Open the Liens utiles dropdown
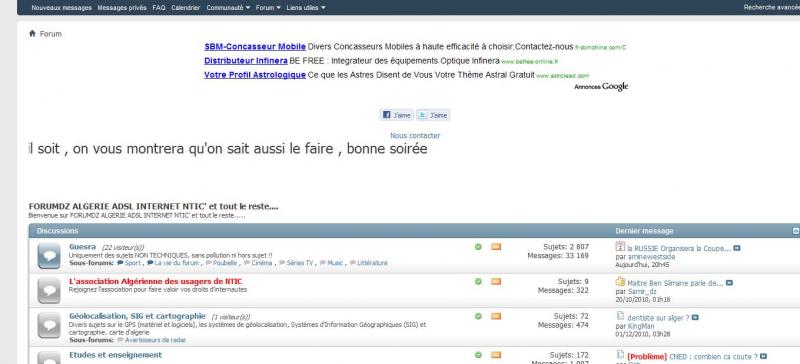Viewport: 800px width, 364px height. (306, 8)
